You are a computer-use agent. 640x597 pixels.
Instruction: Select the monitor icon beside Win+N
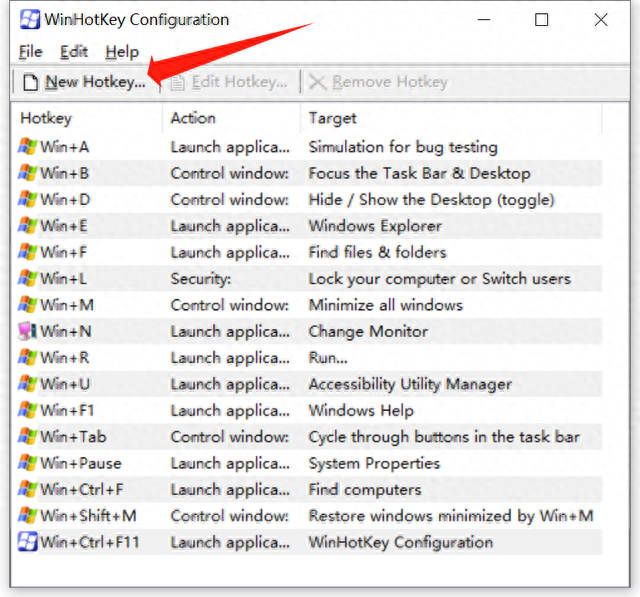pyautogui.click(x=27, y=331)
